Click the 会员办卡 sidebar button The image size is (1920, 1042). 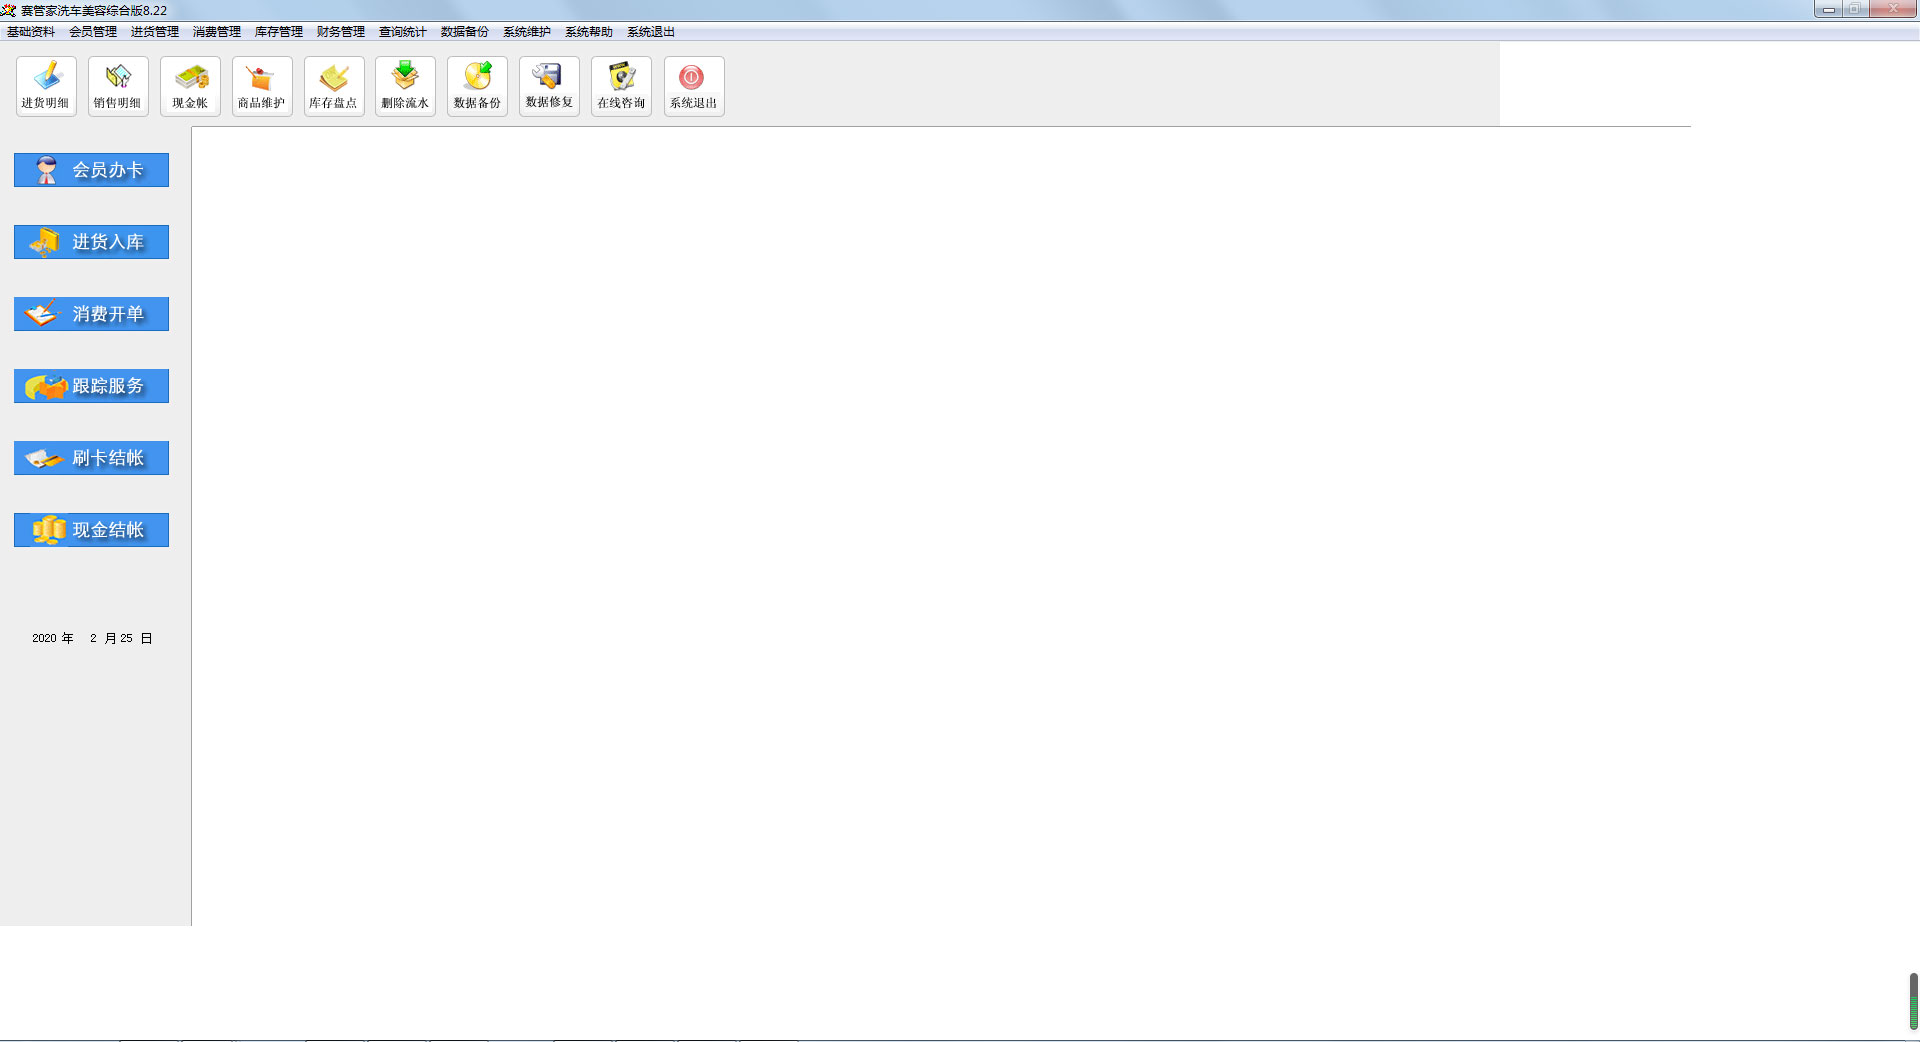pyautogui.click(x=91, y=170)
